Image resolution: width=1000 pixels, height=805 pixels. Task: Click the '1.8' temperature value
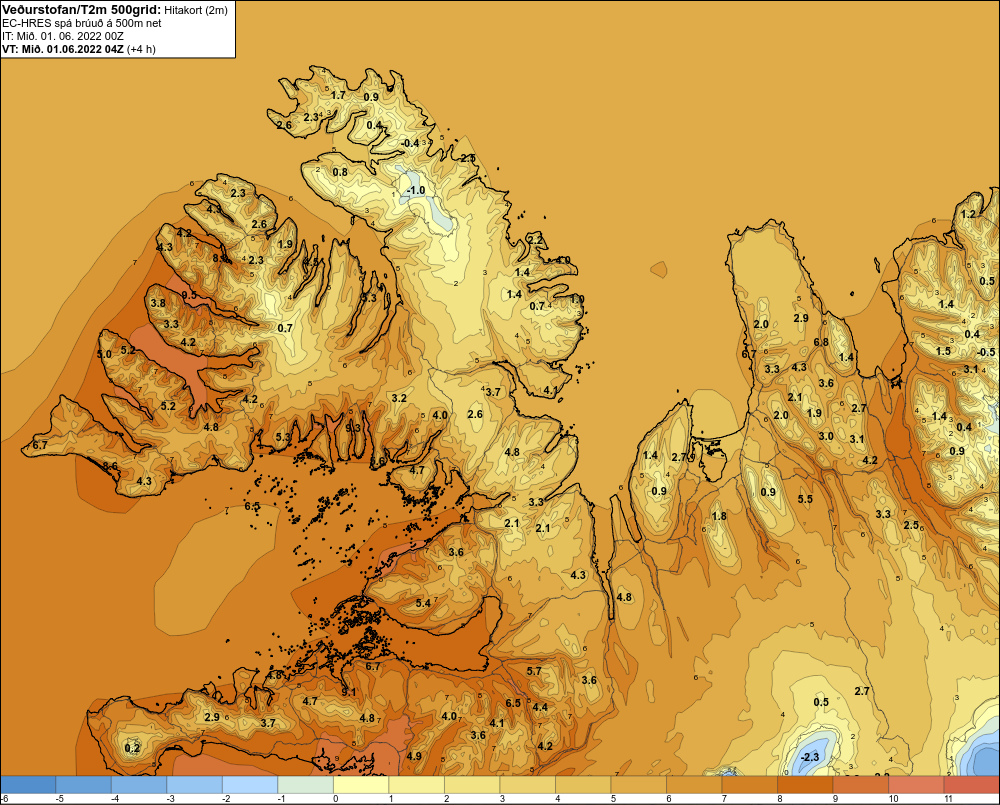719,516
